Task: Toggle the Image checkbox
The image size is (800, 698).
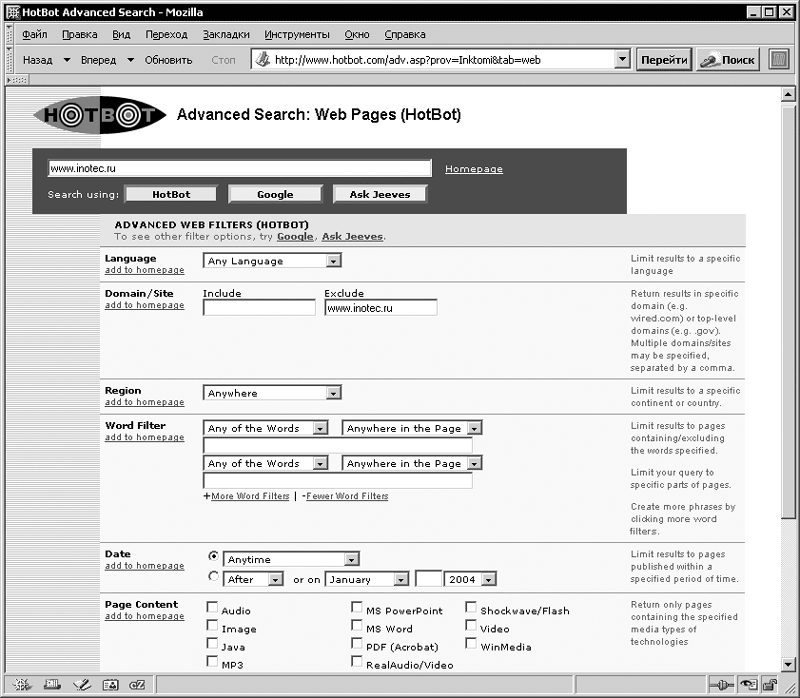Action: pos(212,625)
